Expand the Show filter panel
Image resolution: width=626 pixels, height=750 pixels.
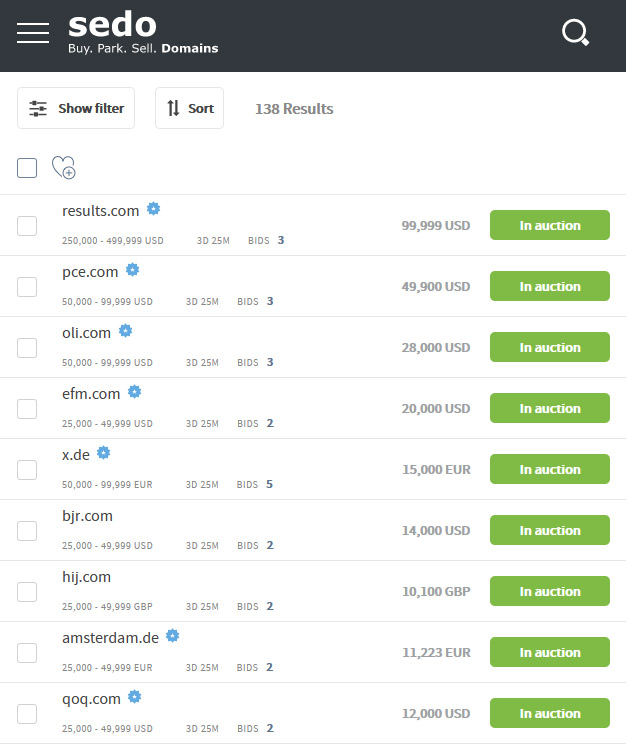[x=76, y=108]
